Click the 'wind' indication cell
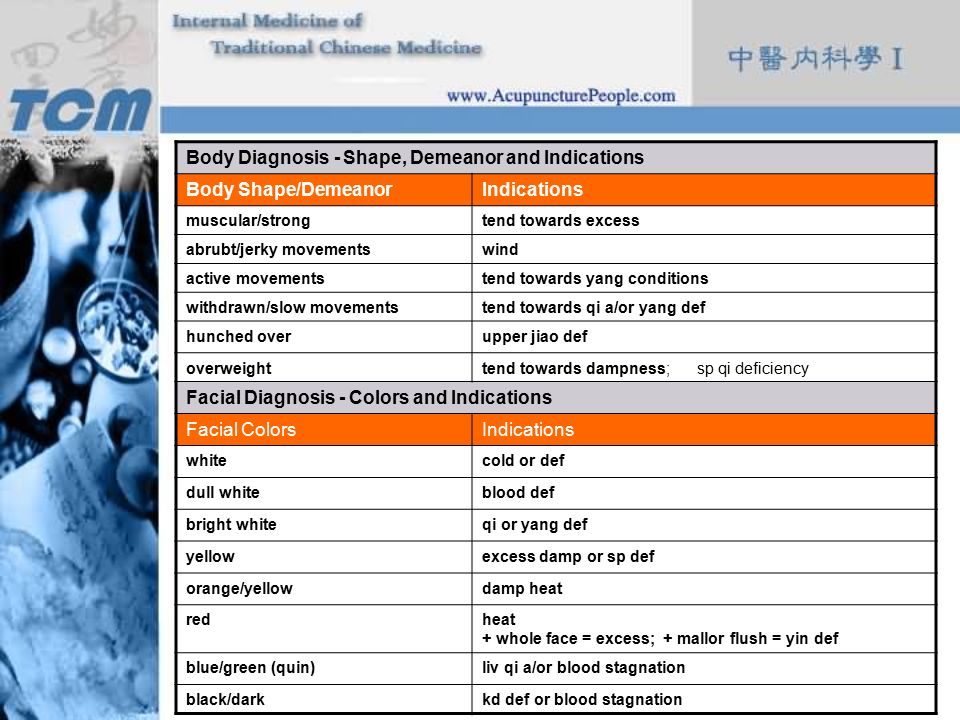The width and height of the screenshot is (960, 720). point(703,249)
